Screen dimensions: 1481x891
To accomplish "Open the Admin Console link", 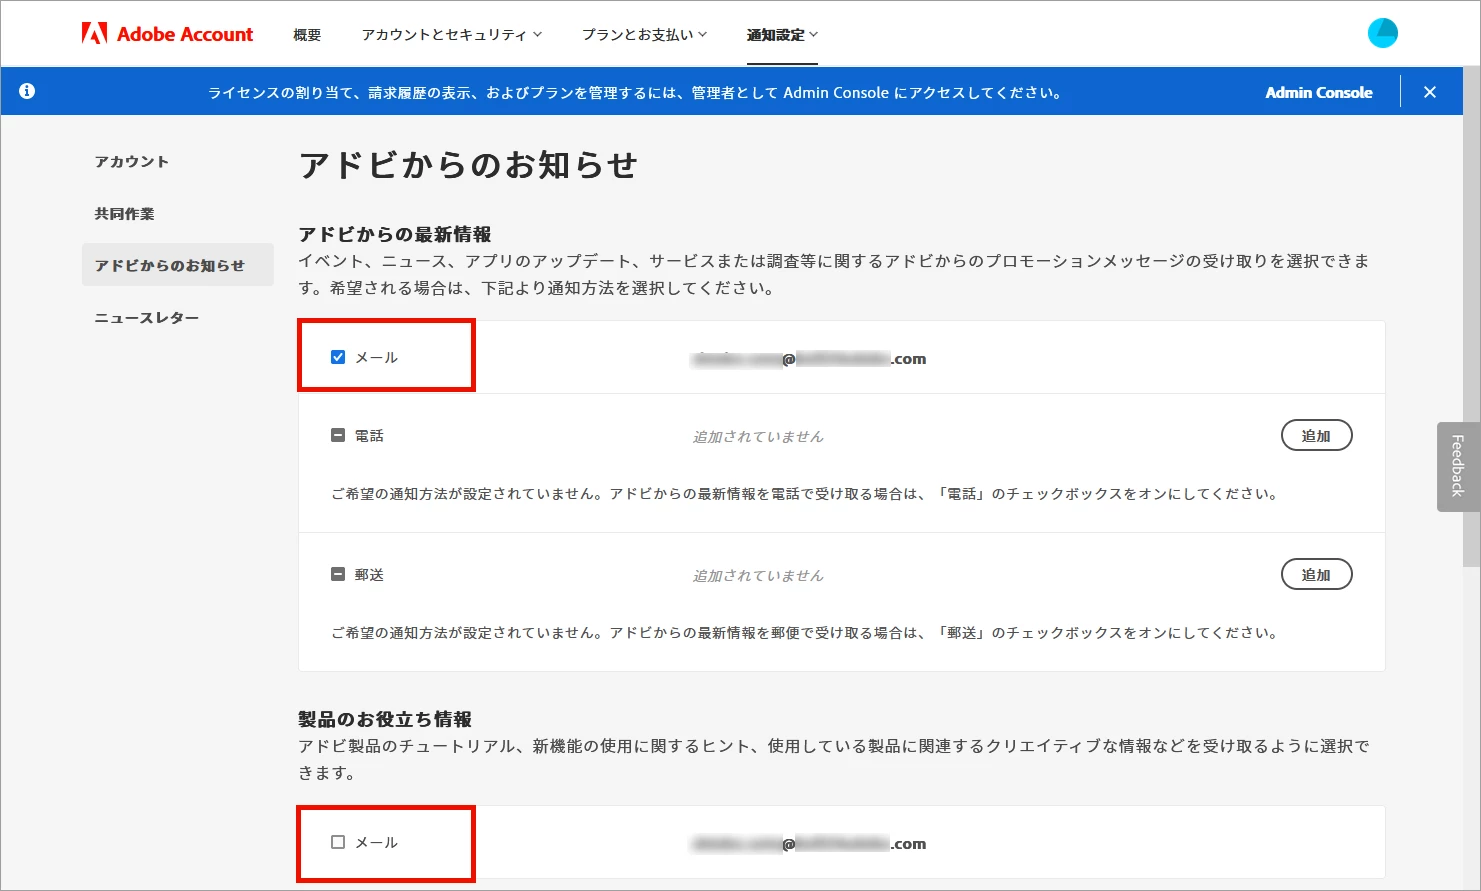I will tap(1319, 92).
